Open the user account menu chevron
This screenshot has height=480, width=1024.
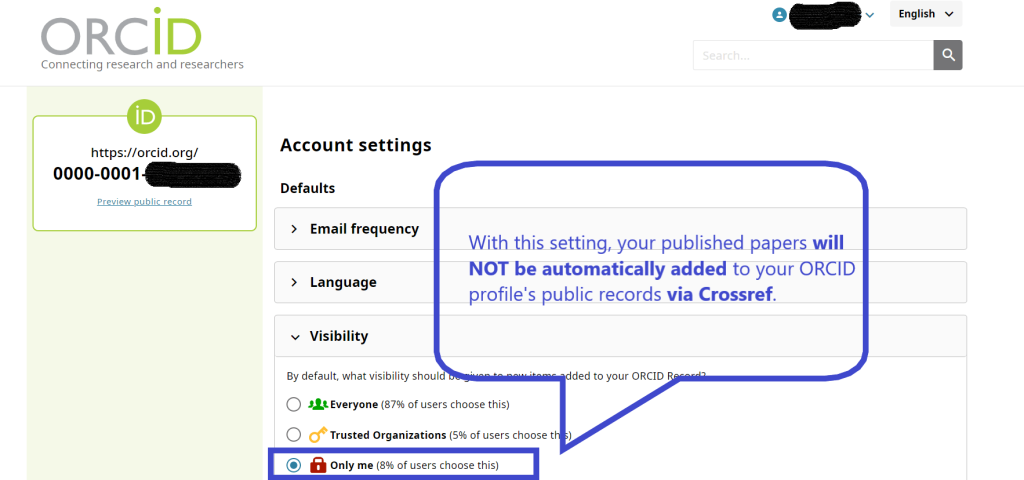pyautogui.click(x=869, y=15)
